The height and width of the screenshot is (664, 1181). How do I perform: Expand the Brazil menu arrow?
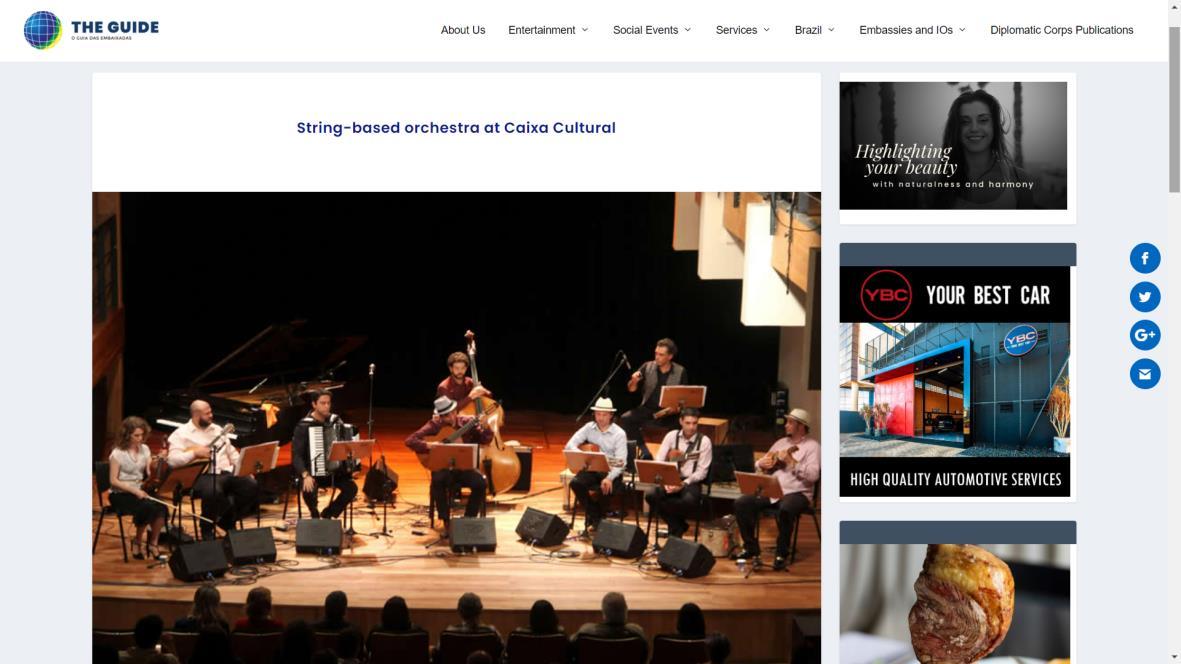tap(832, 30)
